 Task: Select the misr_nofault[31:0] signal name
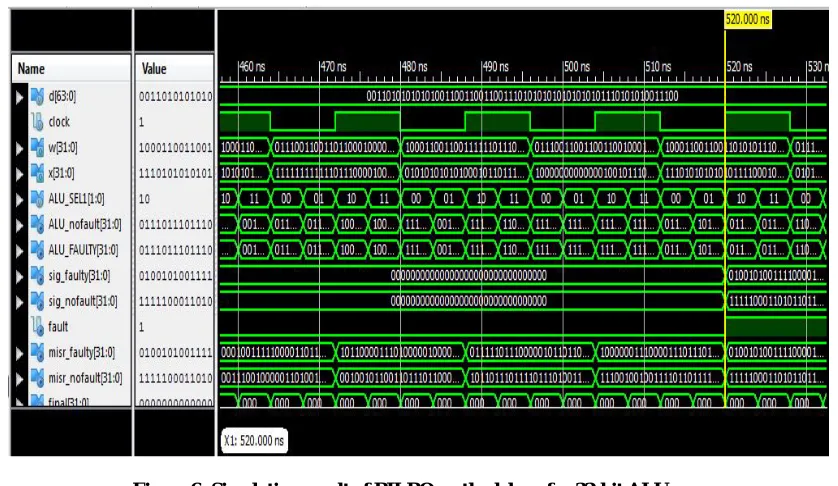pyautogui.click(x=85, y=378)
